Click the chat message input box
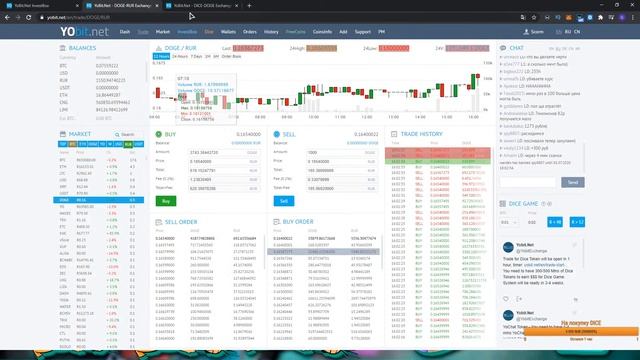The height and width of the screenshot is (360, 640). pyautogui.click(x=528, y=182)
